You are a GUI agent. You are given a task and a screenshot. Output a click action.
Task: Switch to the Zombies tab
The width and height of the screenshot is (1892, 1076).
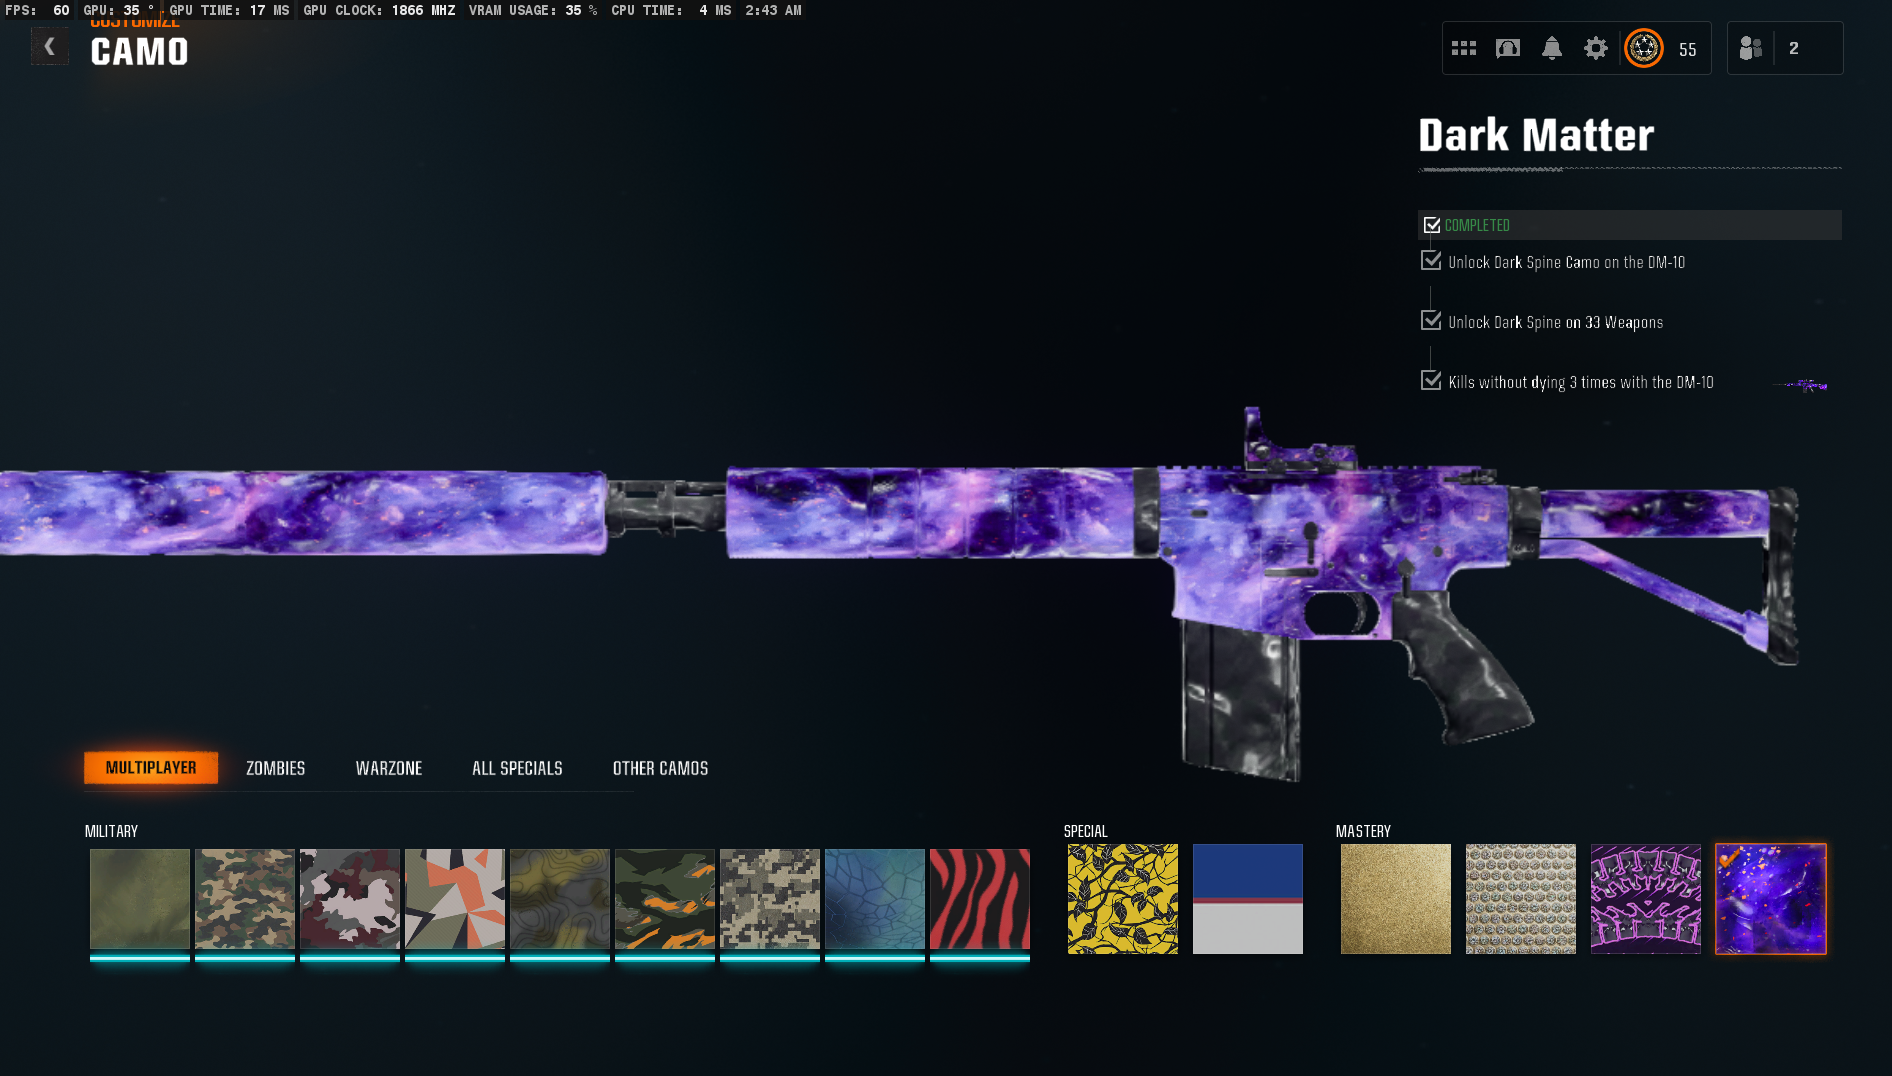(x=276, y=768)
